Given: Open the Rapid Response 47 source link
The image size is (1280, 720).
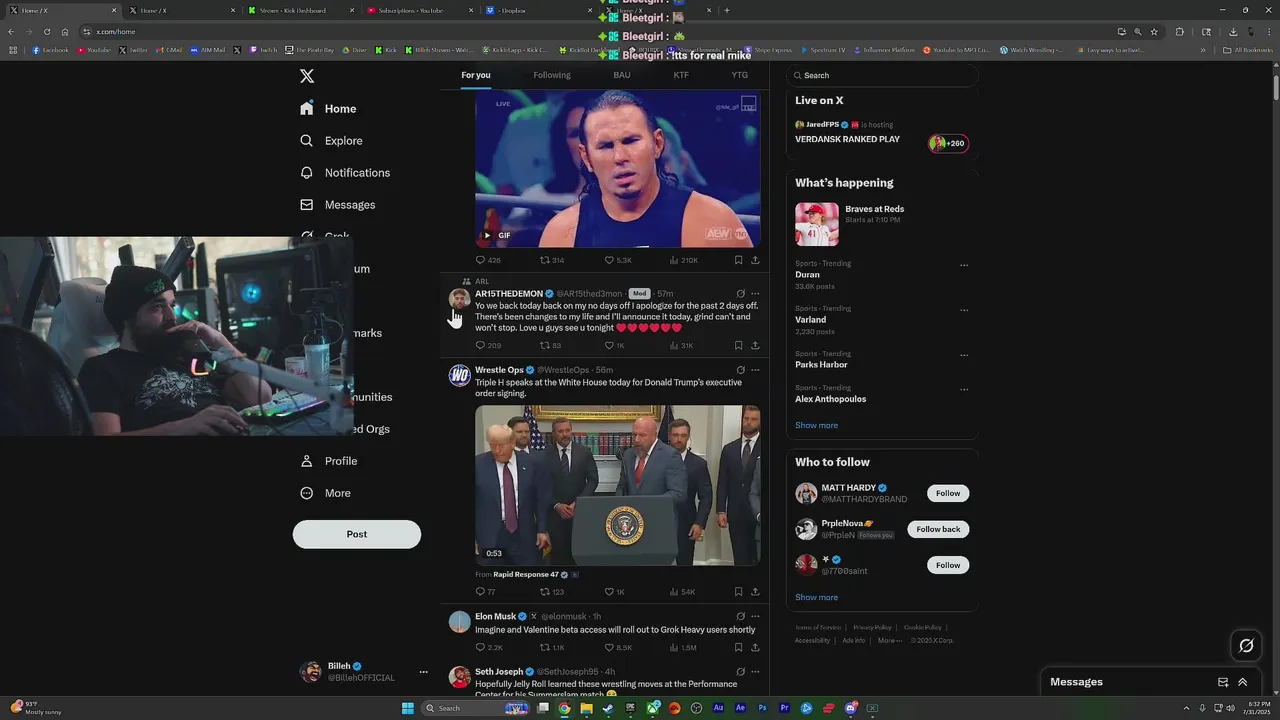Looking at the screenshot, I should click(x=526, y=575).
